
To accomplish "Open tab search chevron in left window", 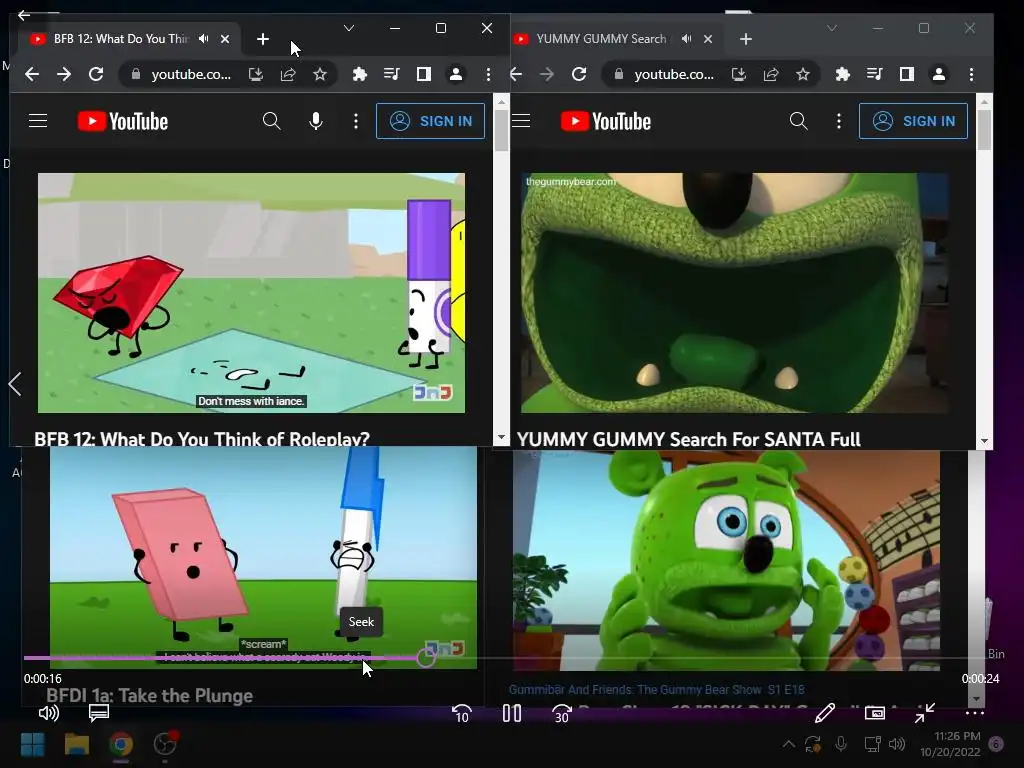I will pyautogui.click(x=349, y=28).
